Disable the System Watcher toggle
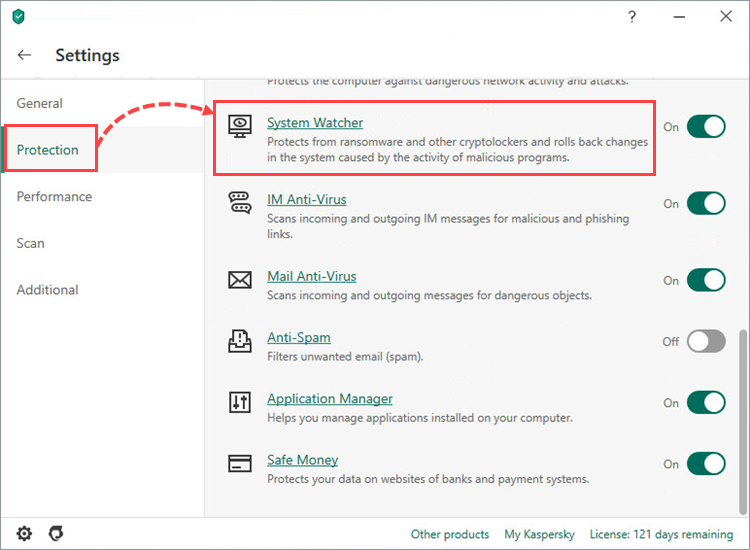This screenshot has height=550, width=750. [707, 127]
